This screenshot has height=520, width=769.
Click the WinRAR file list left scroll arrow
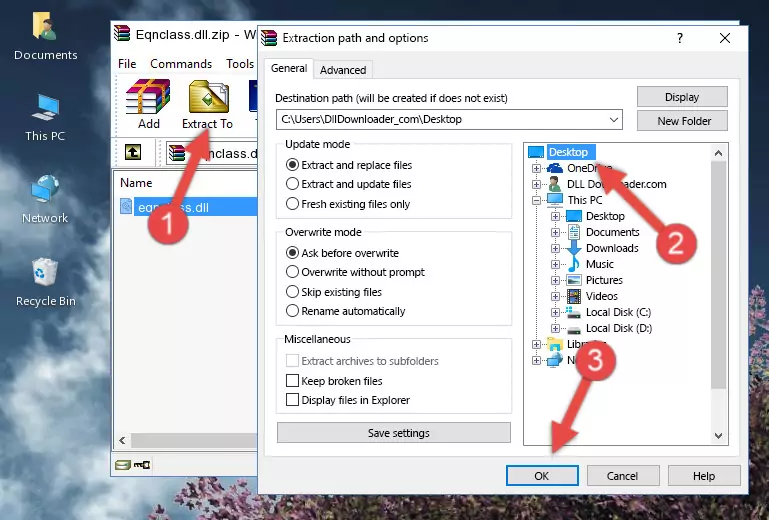pos(123,441)
